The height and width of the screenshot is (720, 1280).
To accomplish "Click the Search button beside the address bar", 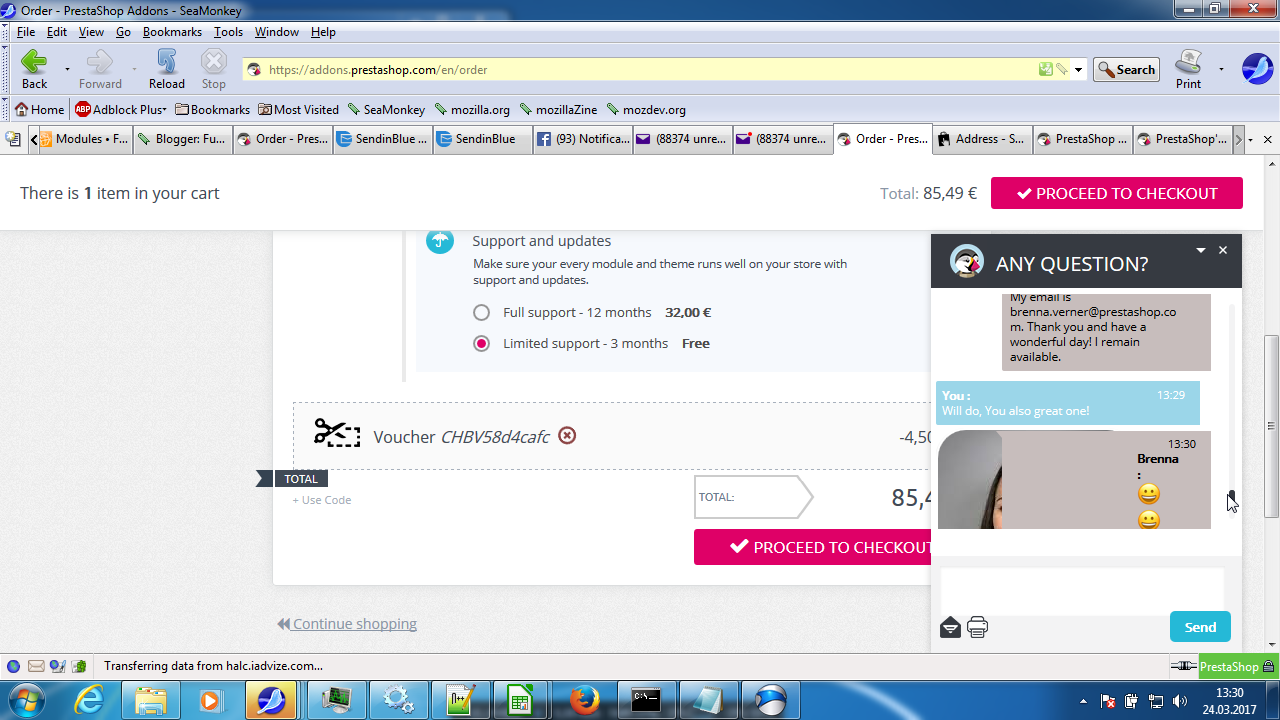I will pos(1126,70).
